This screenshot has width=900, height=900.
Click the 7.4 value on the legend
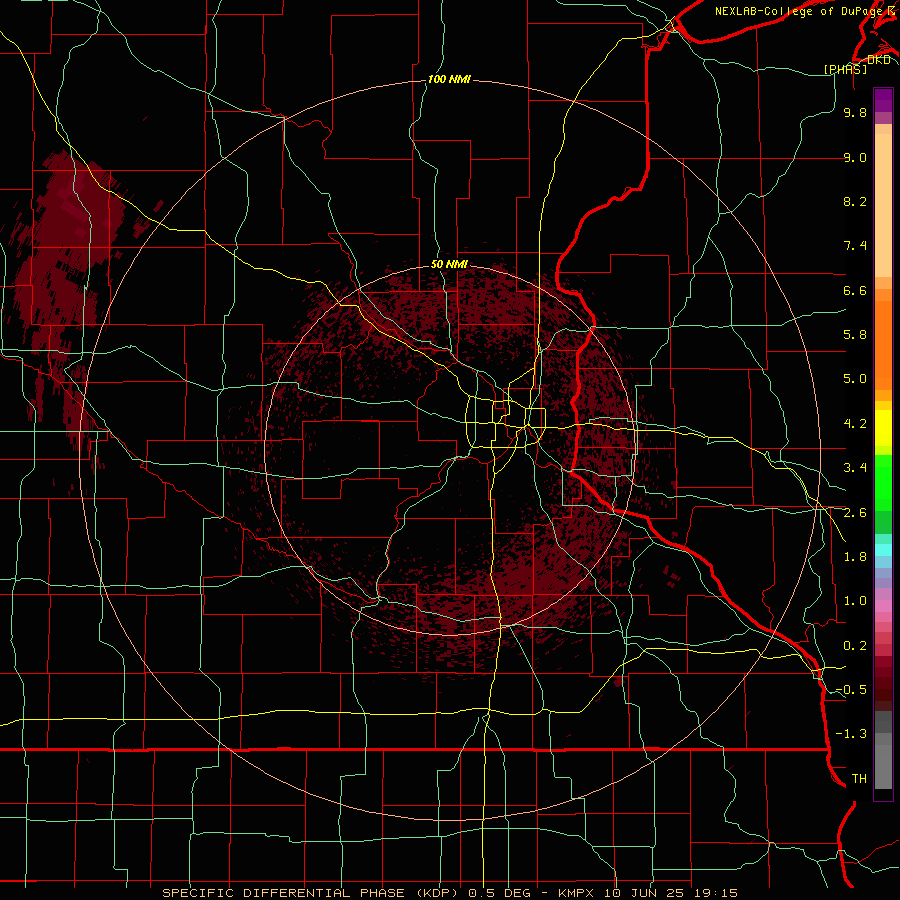click(x=855, y=246)
